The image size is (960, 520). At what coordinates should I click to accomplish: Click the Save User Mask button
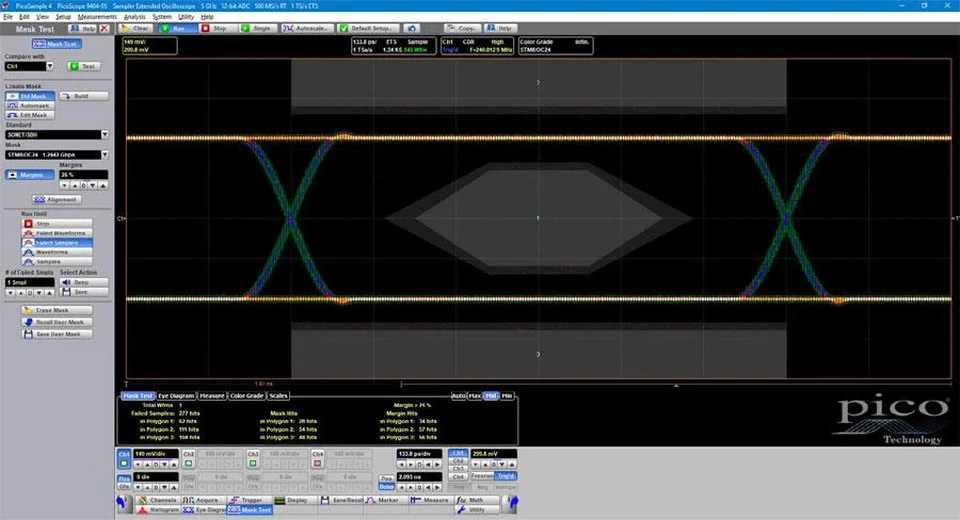(56, 333)
